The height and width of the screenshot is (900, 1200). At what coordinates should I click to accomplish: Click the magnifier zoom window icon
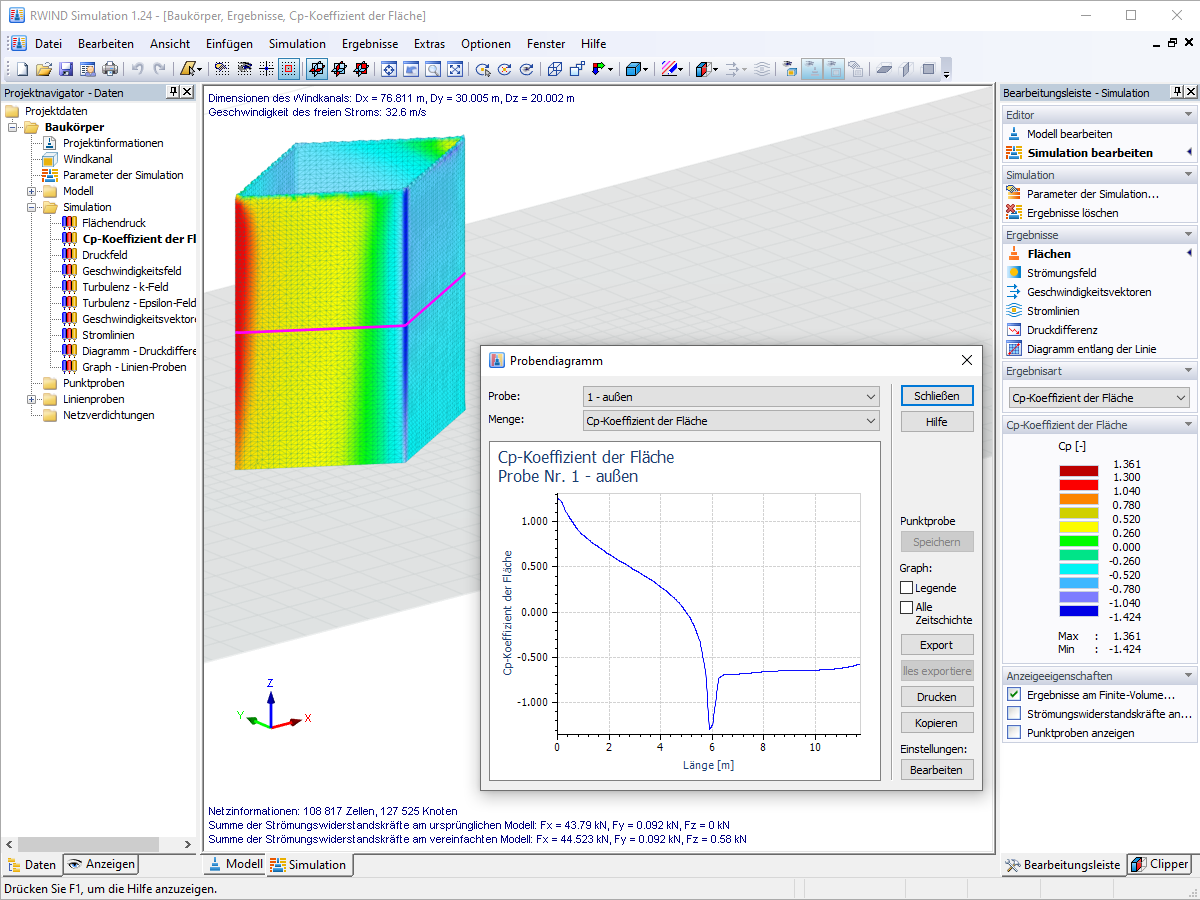point(433,69)
